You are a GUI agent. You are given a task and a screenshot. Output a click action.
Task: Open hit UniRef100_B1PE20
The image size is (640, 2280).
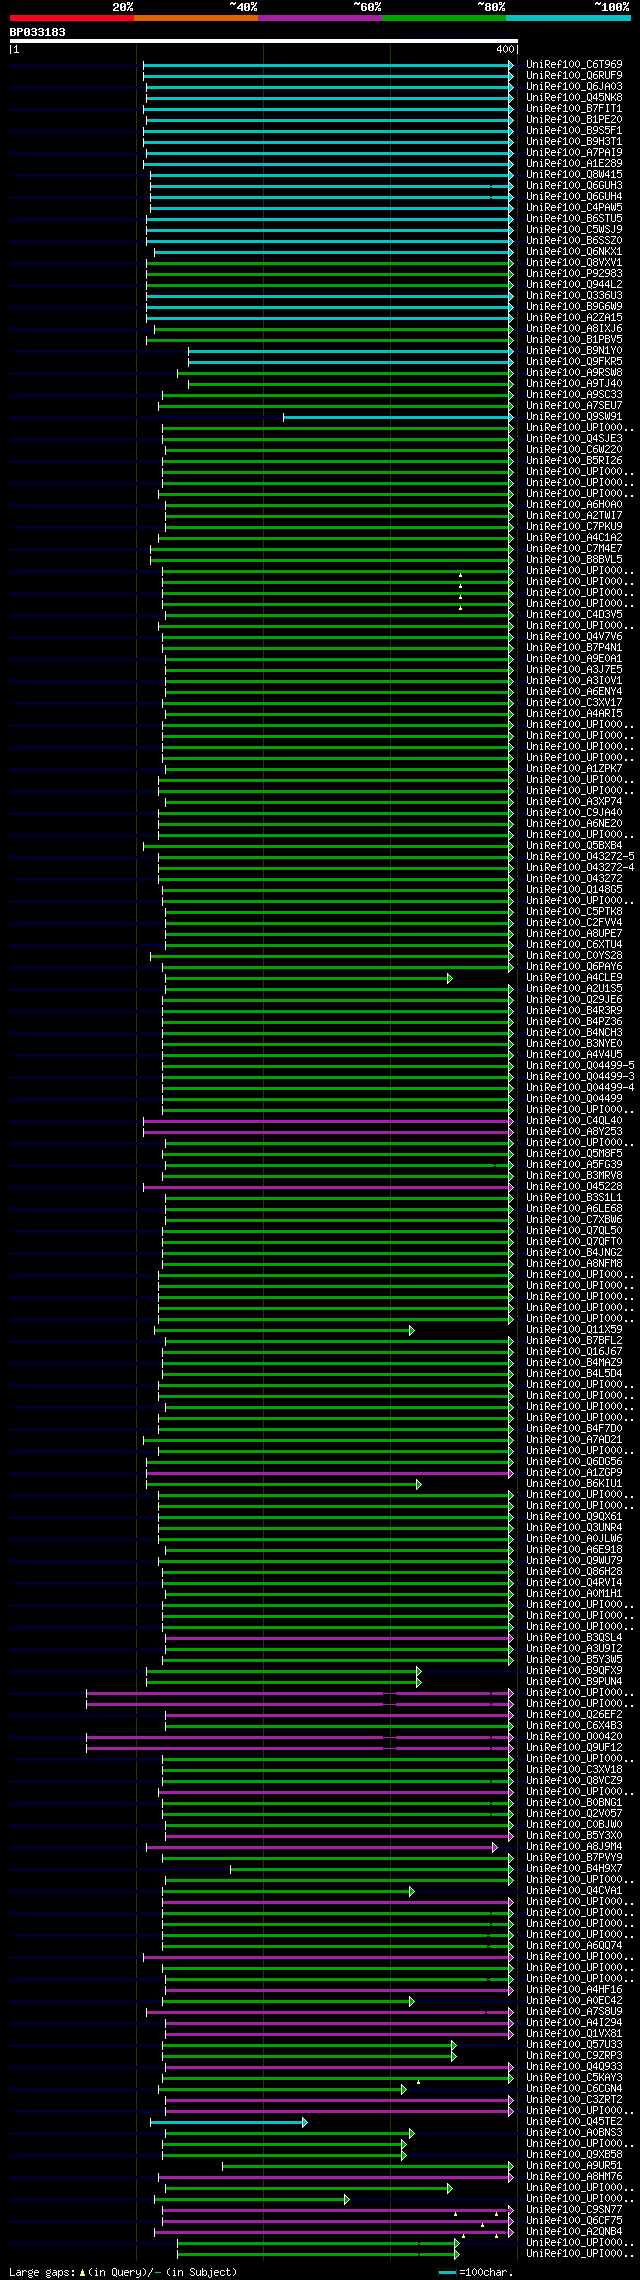(574, 119)
